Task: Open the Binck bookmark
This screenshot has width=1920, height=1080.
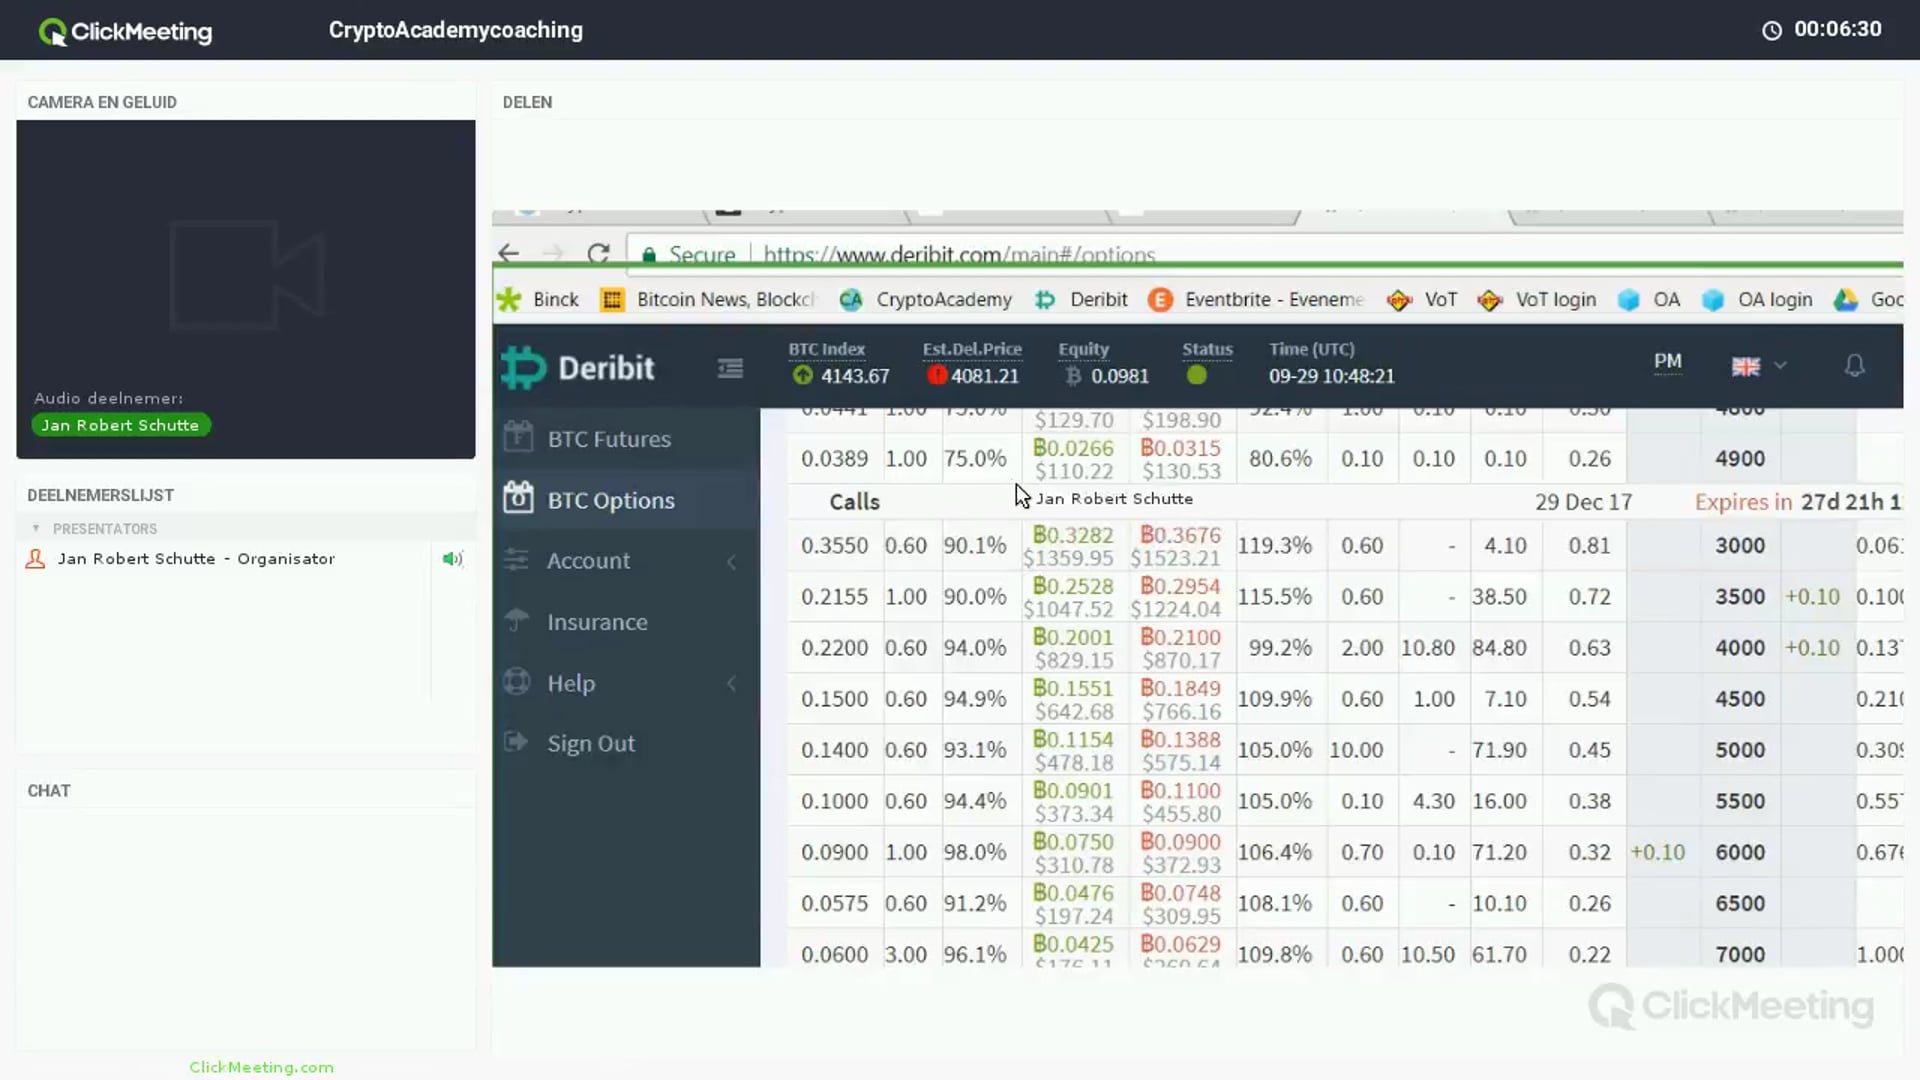Action: click(538, 299)
